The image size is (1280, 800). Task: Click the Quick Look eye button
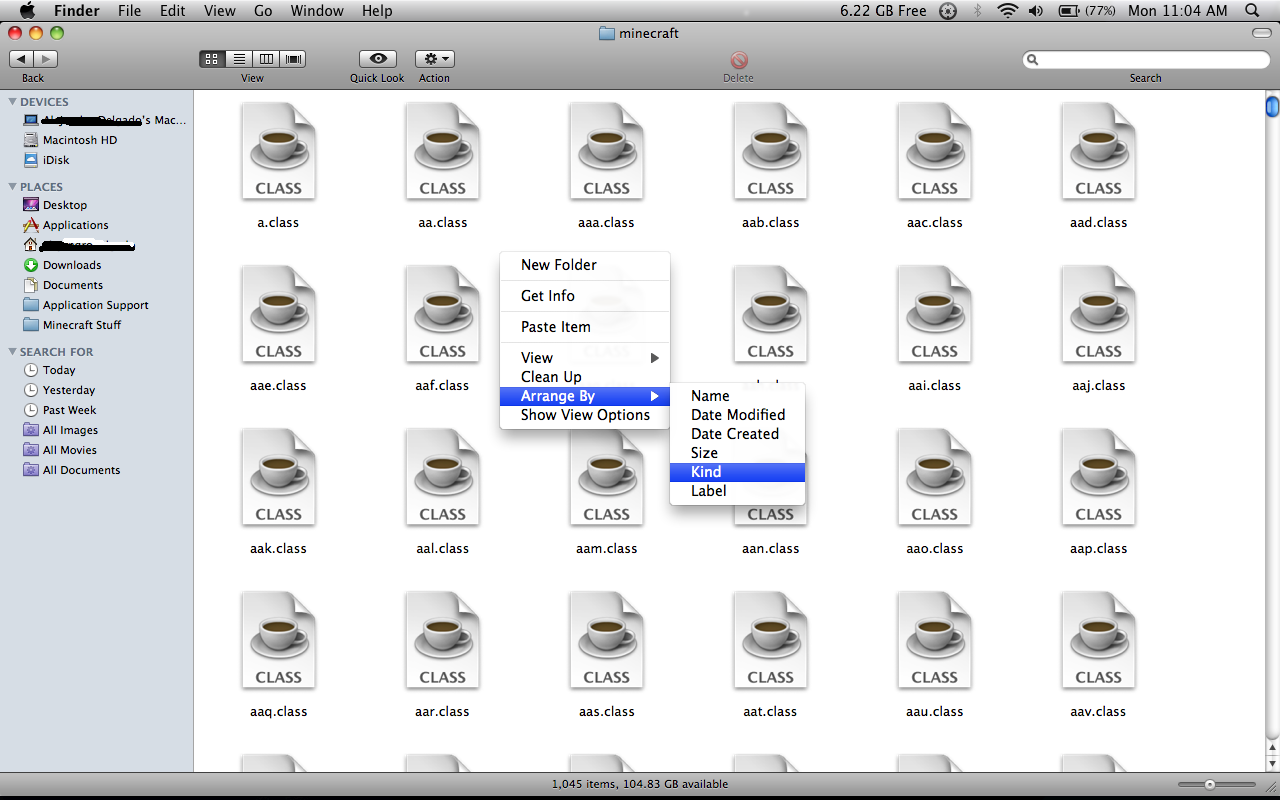click(x=377, y=59)
